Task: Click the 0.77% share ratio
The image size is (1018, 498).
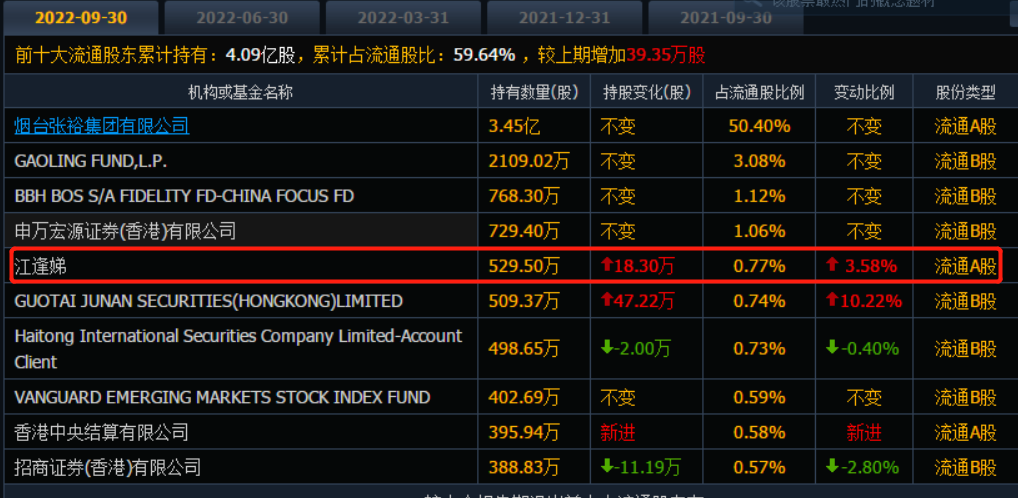Action: coord(760,266)
